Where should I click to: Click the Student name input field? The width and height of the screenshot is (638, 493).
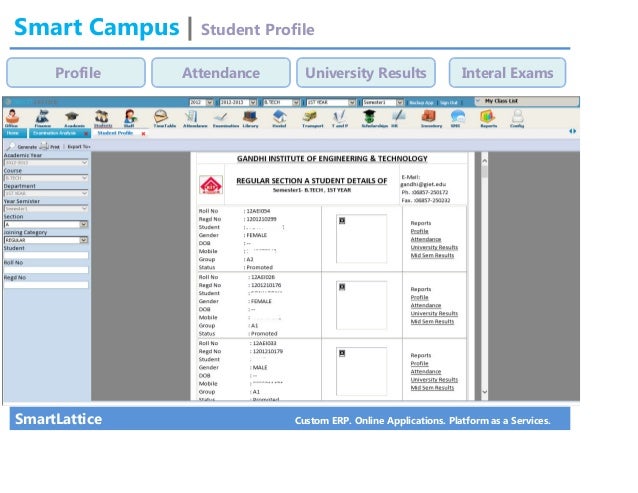pyautogui.click(x=46, y=255)
